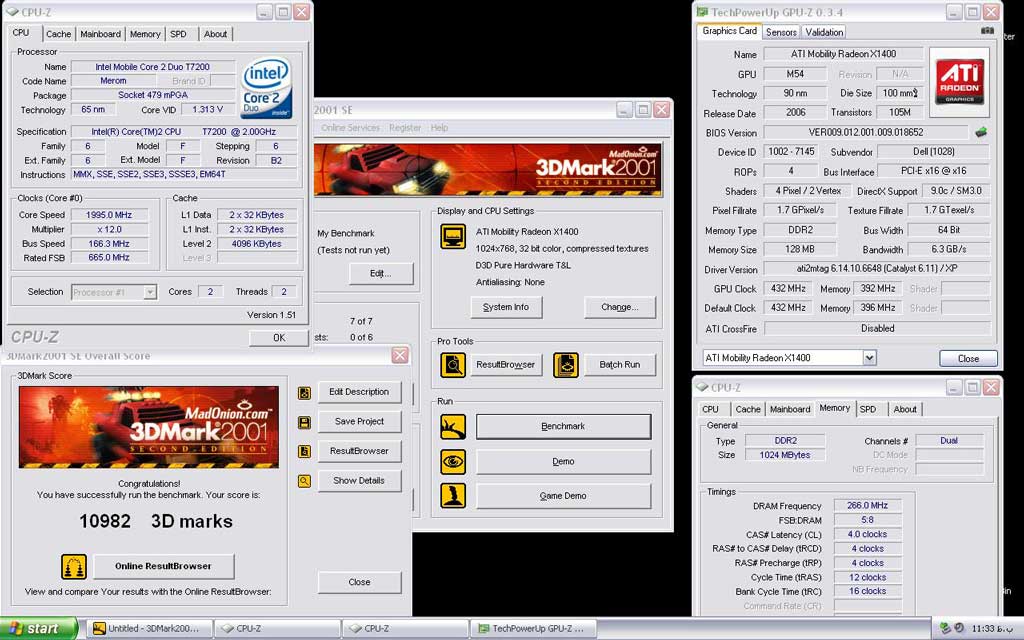Click the Demo button
Screen dimensions: 1024x640
tap(563, 462)
